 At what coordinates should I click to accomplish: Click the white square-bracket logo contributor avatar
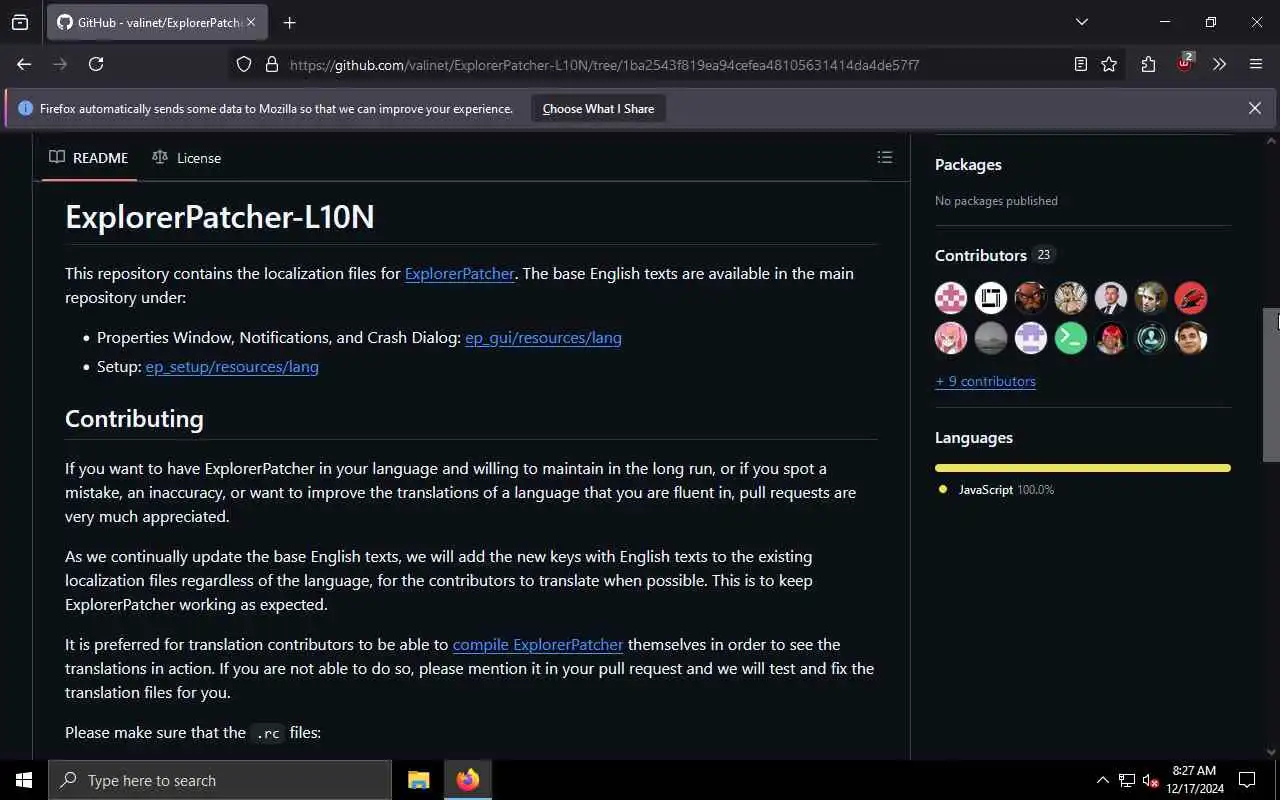pos(991,298)
